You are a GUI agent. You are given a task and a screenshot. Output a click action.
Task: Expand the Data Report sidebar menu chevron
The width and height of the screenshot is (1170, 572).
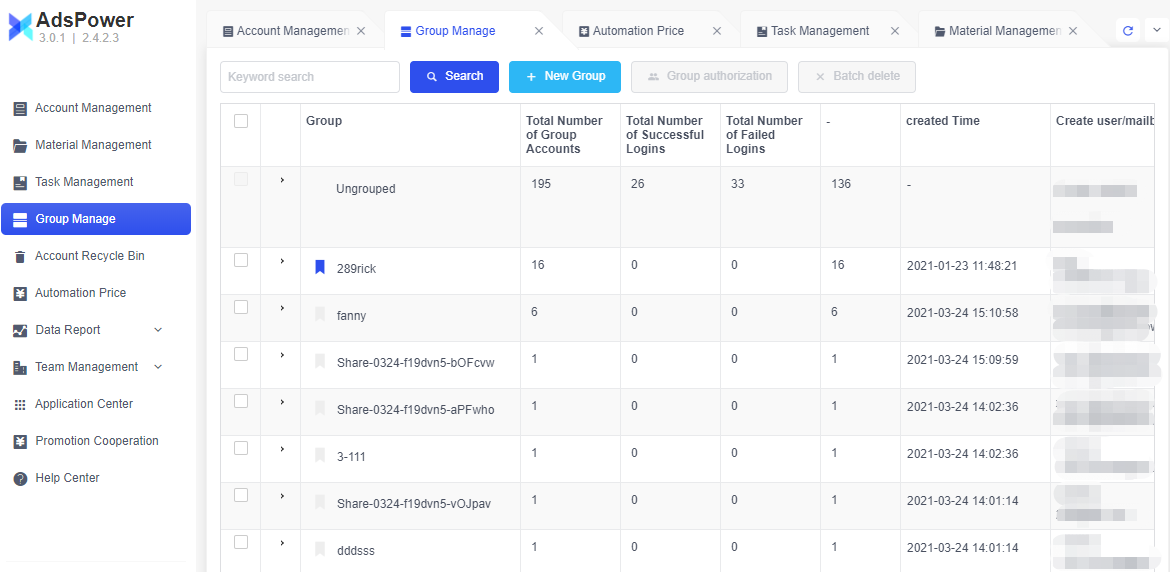[158, 330]
